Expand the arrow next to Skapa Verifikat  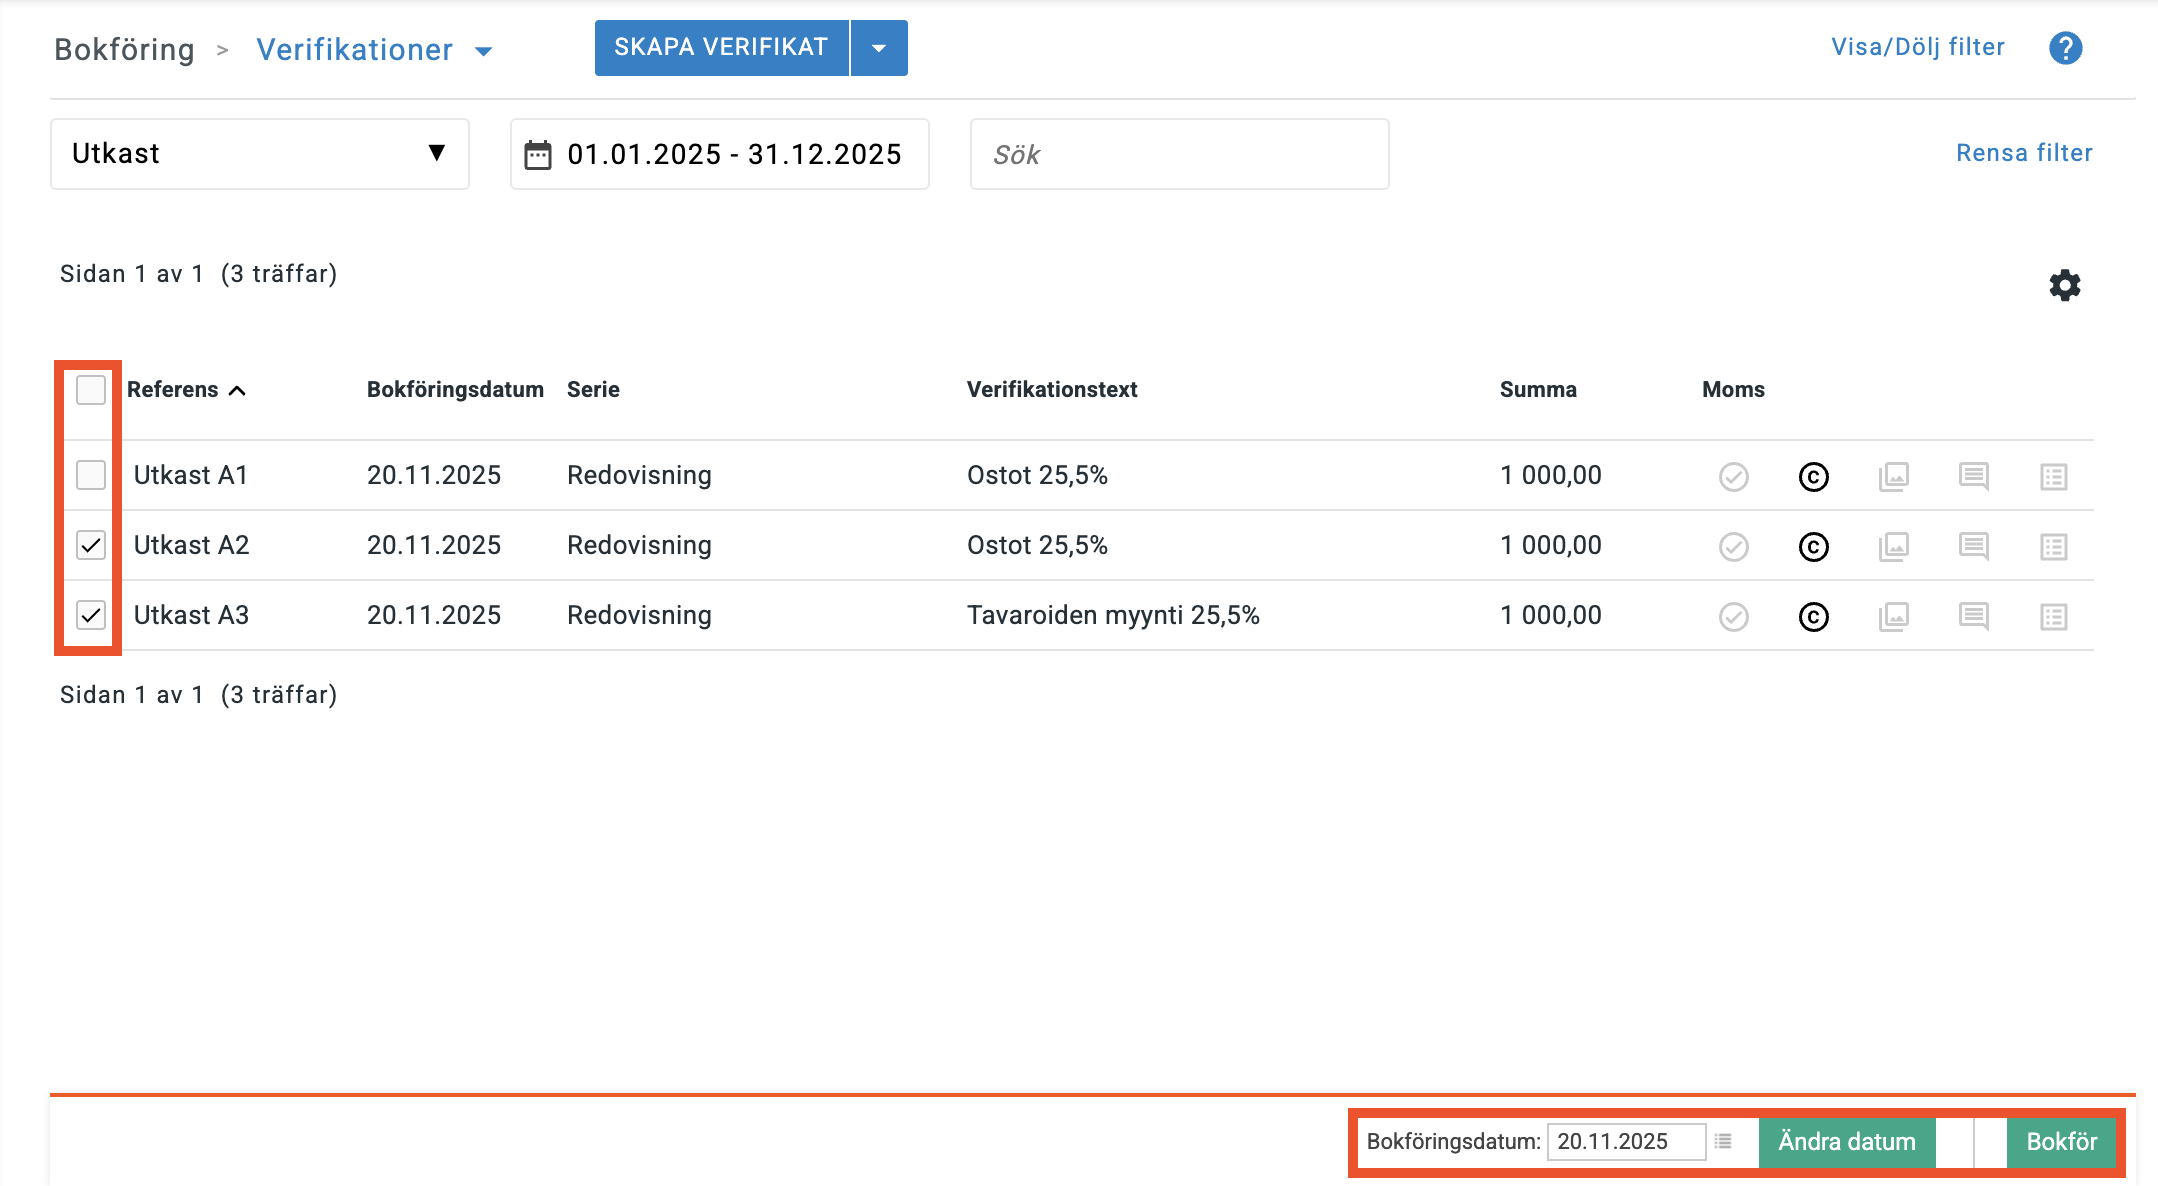click(x=879, y=48)
